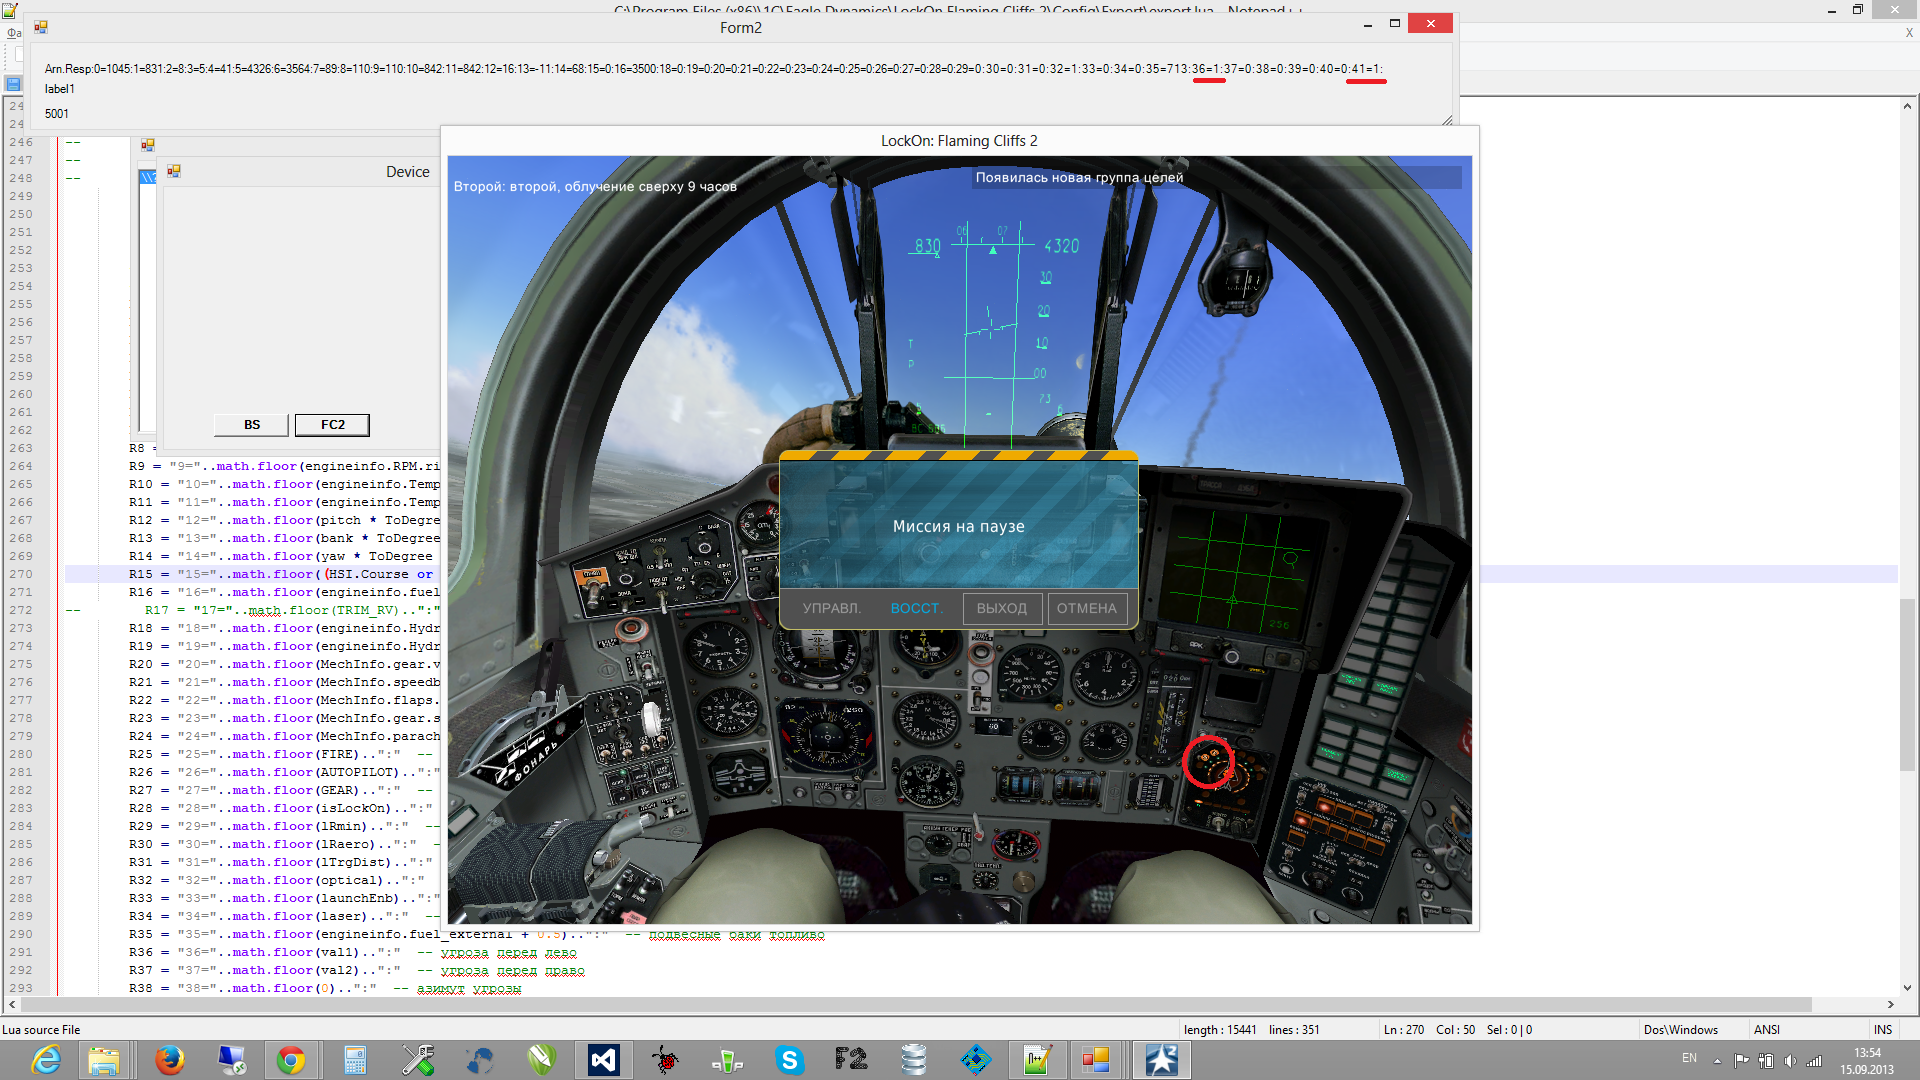The width and height of the screenshot is (1920, 1080).
Task: Open the Chrome browser taskbar icon
Action: (291, 1060)
